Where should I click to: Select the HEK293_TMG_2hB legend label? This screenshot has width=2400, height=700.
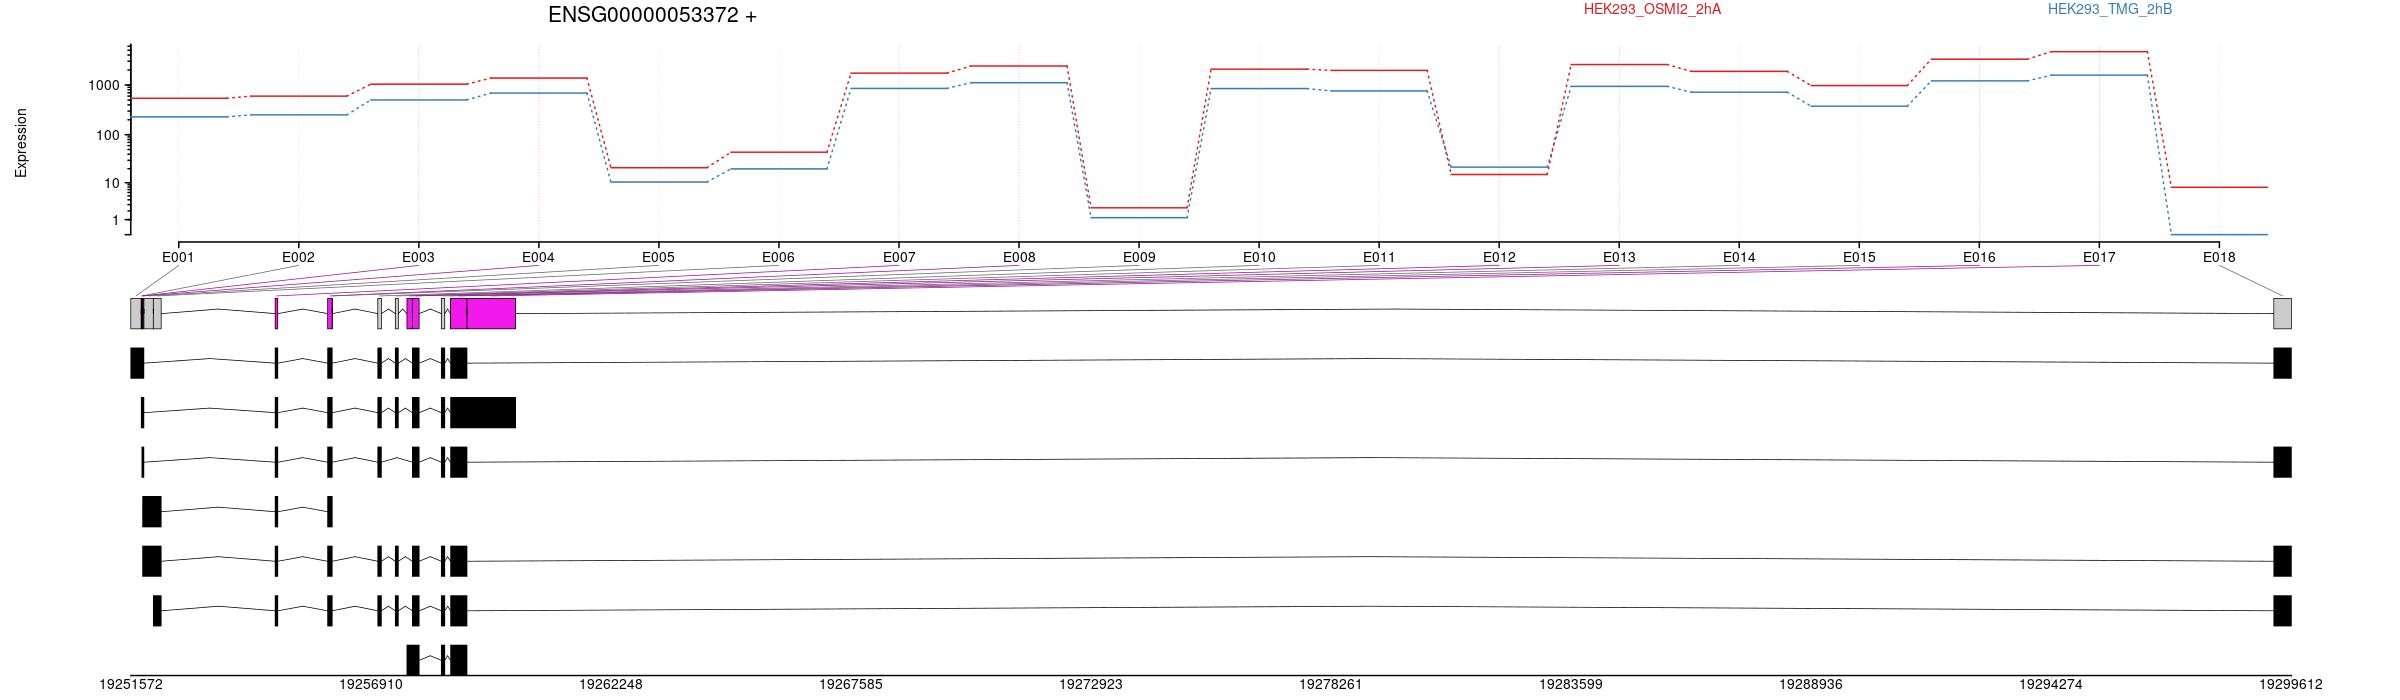(x=2110, y=9)
